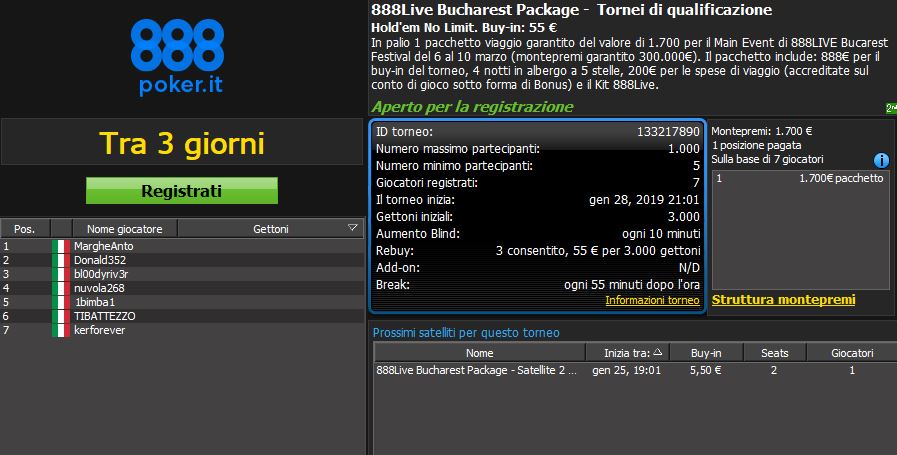Screen dimensions: 897x455
Task: Click the green Registrati button
Action: (x=182, y=191)
